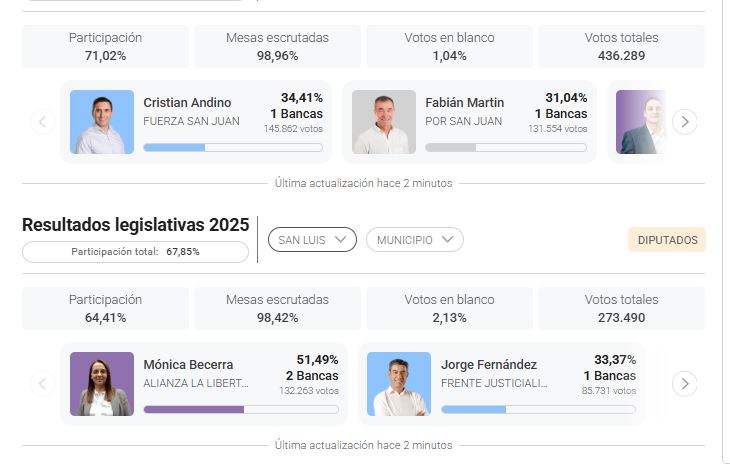Select the DIPUTADOS category tab
This screenshot has height=475, width=730.
coord(667,240)
